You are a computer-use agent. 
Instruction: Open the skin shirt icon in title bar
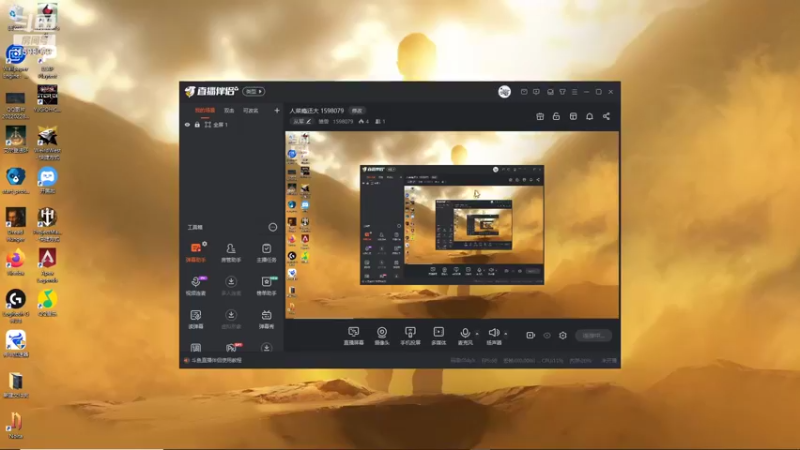562,92
